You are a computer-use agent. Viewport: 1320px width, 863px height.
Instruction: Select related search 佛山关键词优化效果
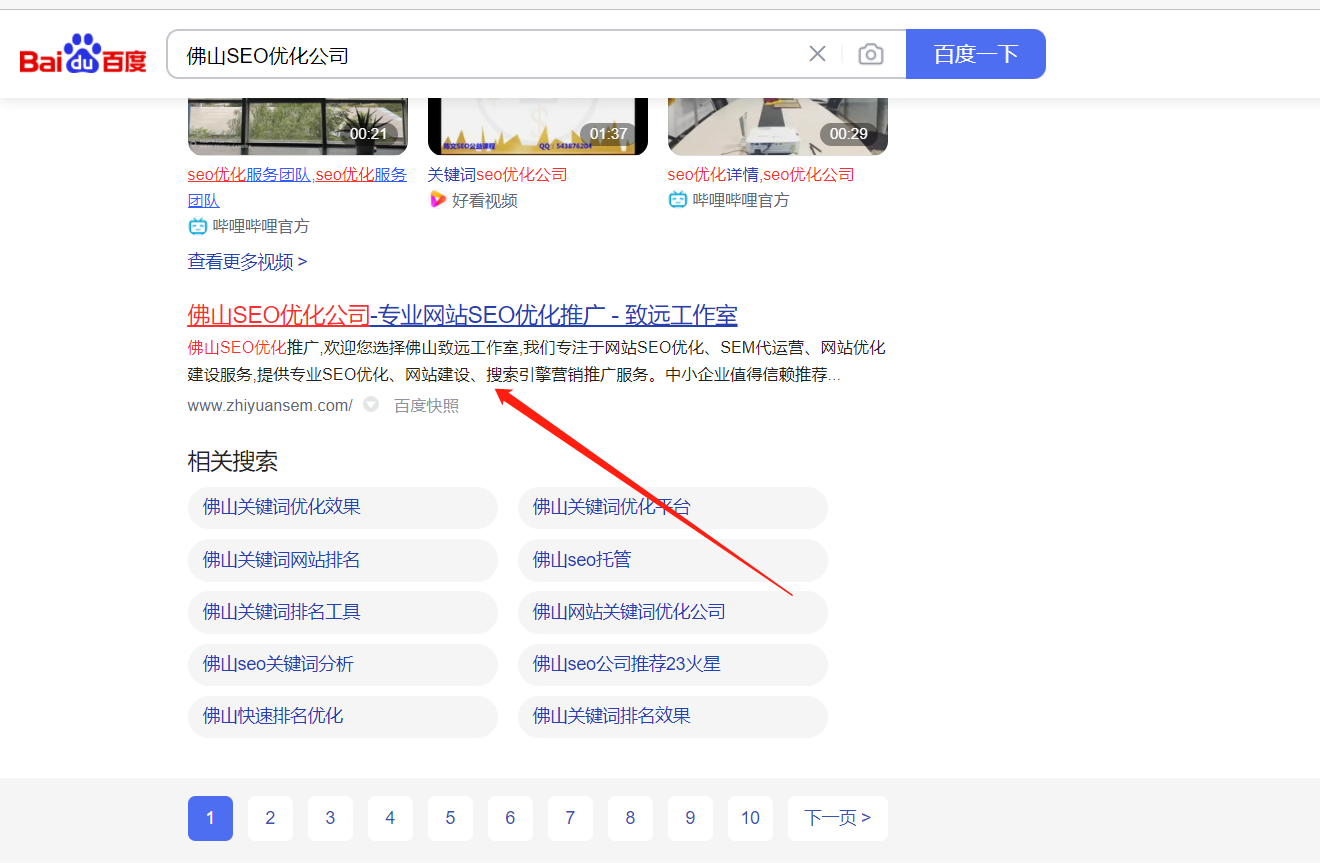pyautogui.click(x=343, y=507)
